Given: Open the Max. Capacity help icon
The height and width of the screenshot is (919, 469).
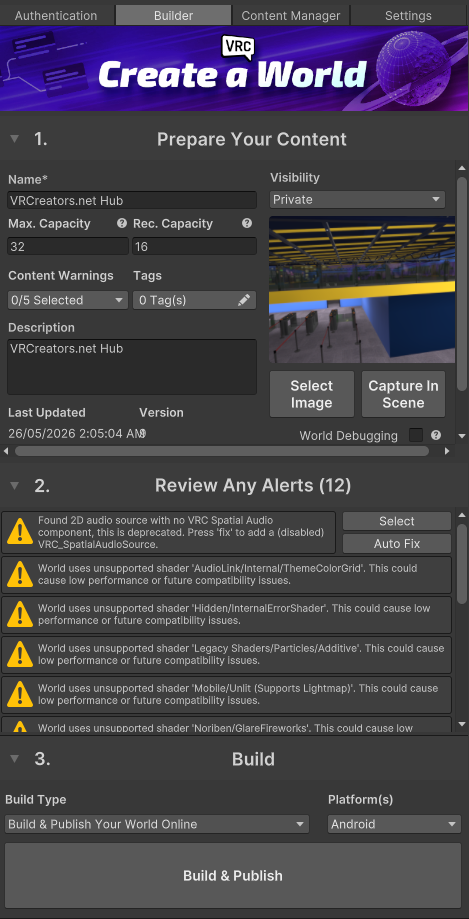Looking at the screenshot, I should point(122,223).
